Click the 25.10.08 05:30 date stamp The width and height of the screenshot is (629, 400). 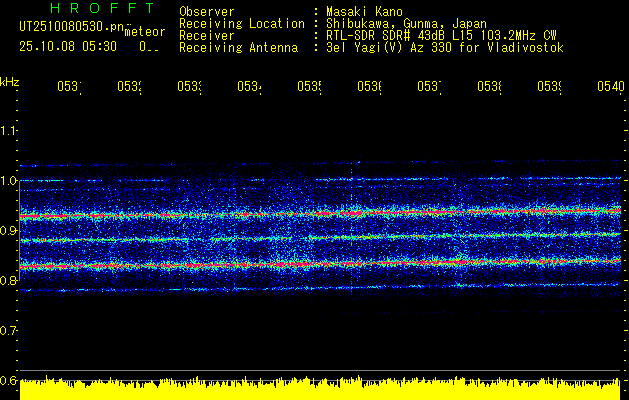68,47
